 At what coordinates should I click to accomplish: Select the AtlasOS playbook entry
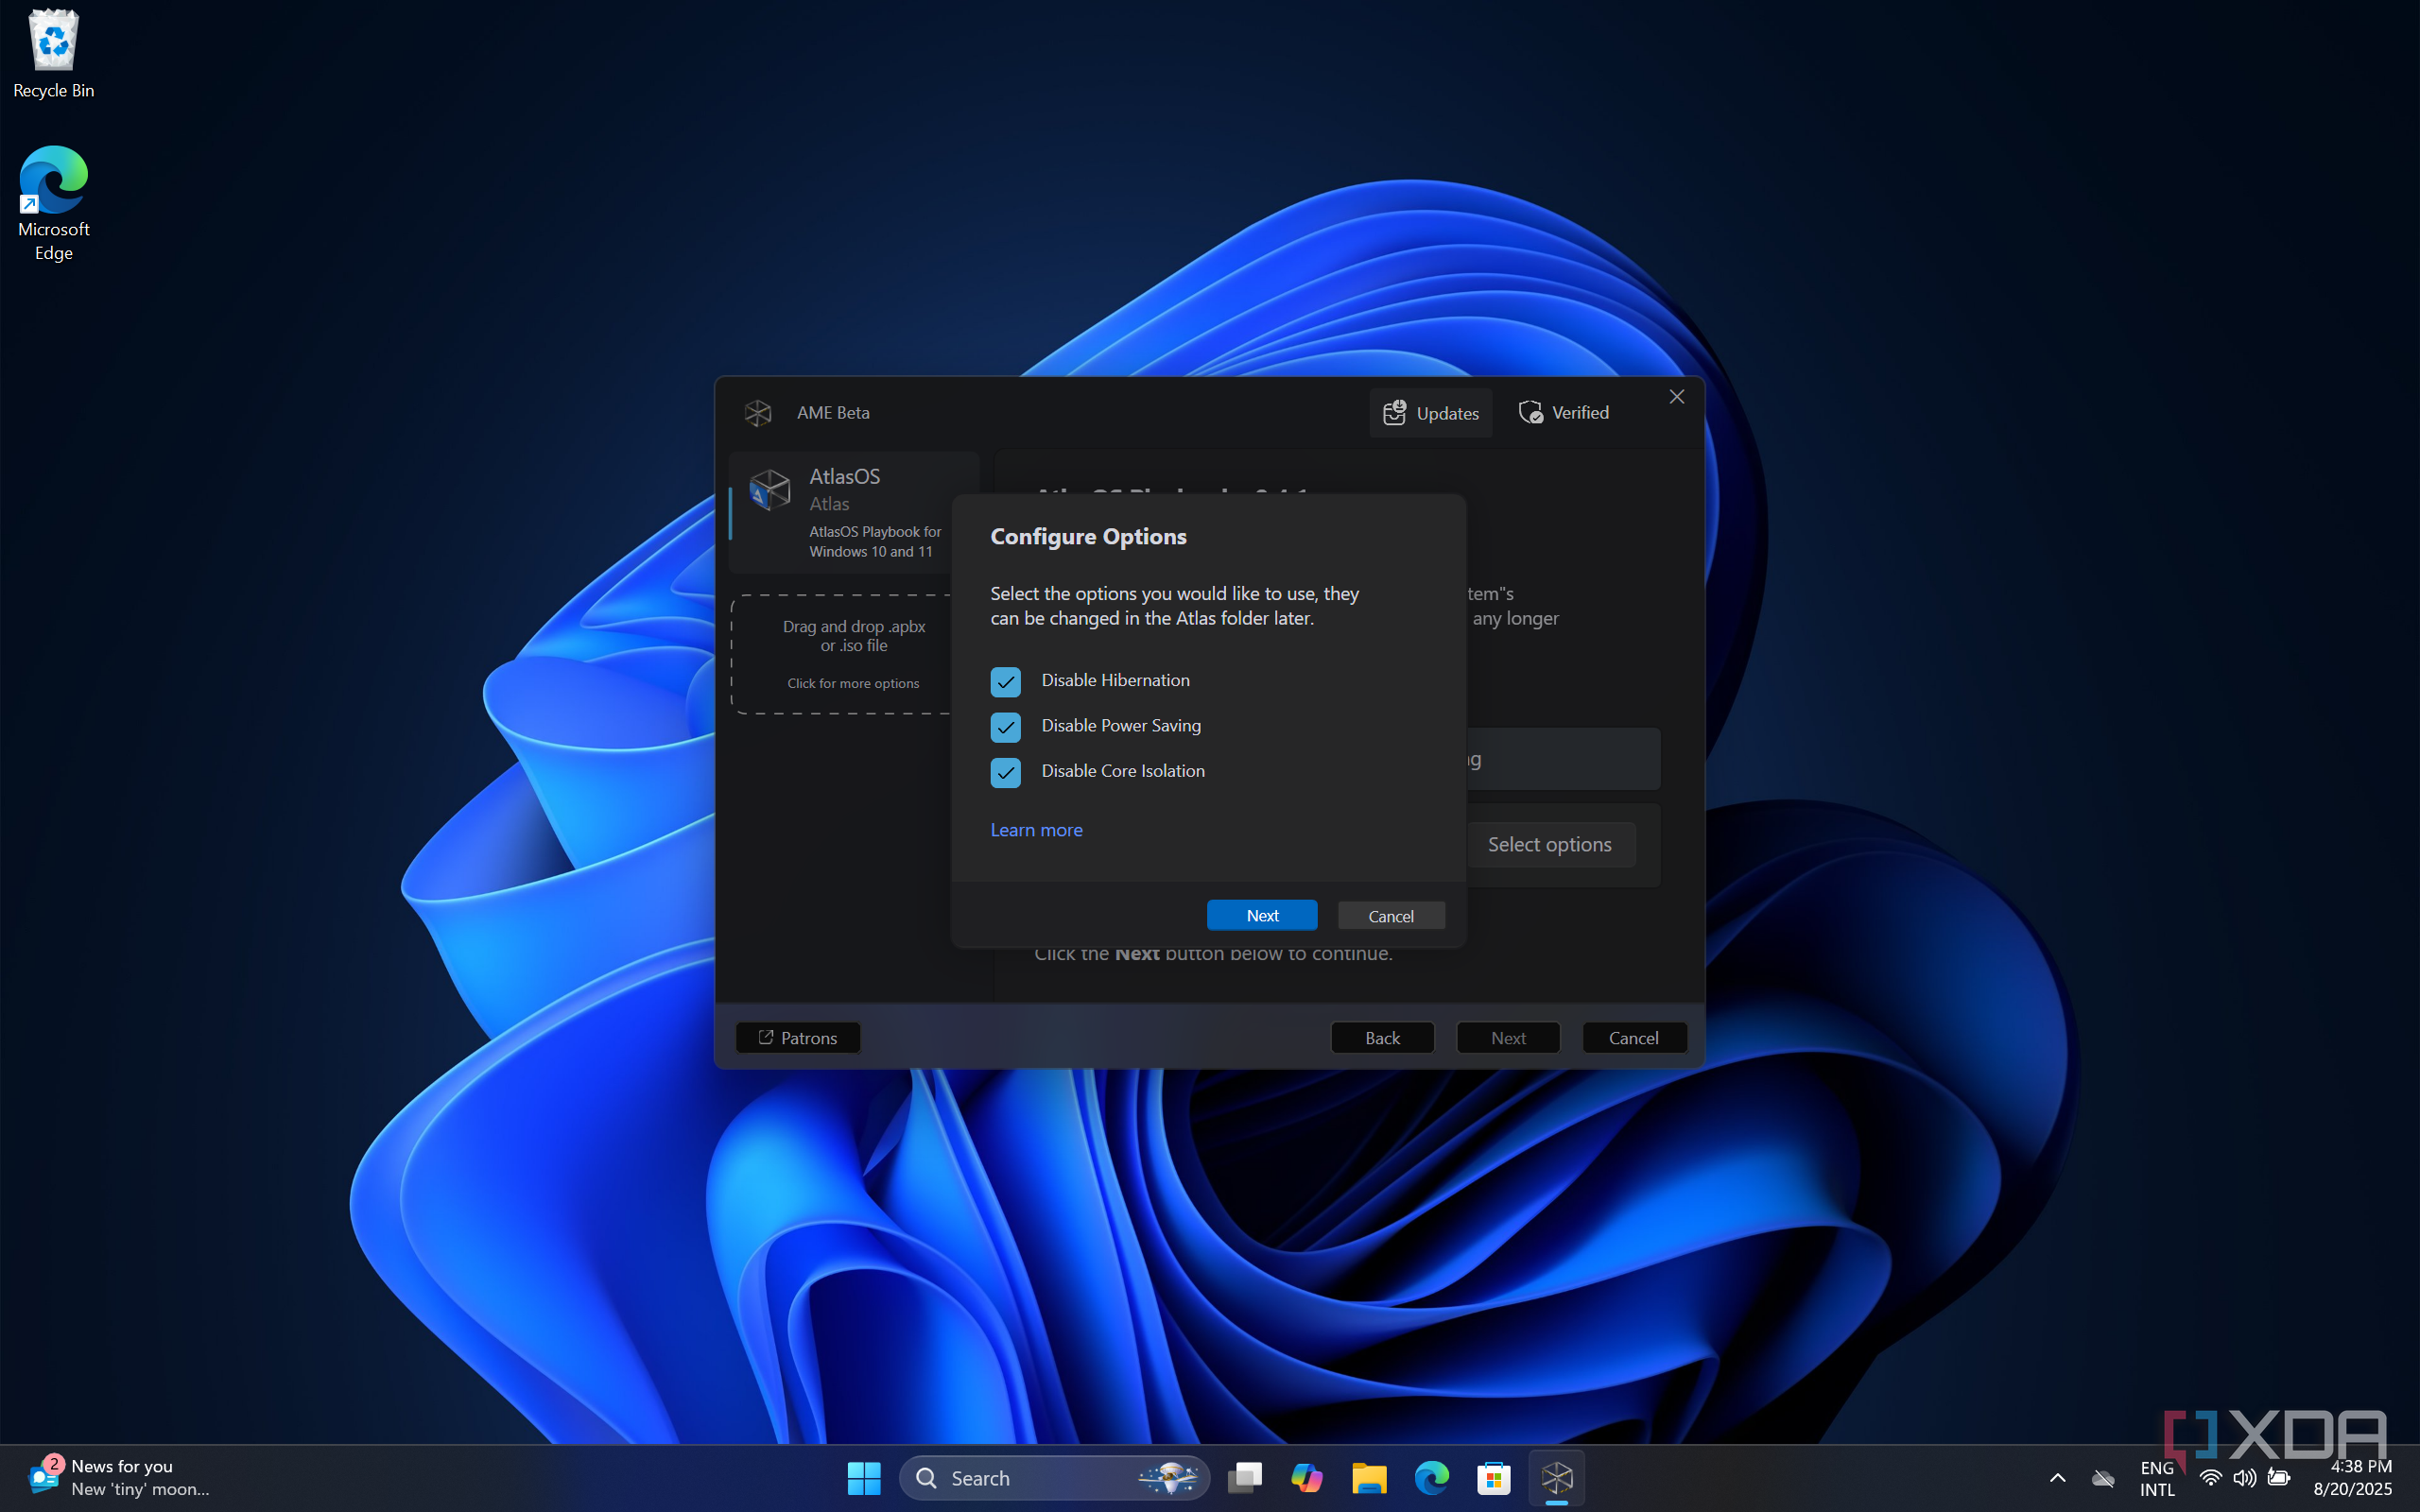(853, 511)
